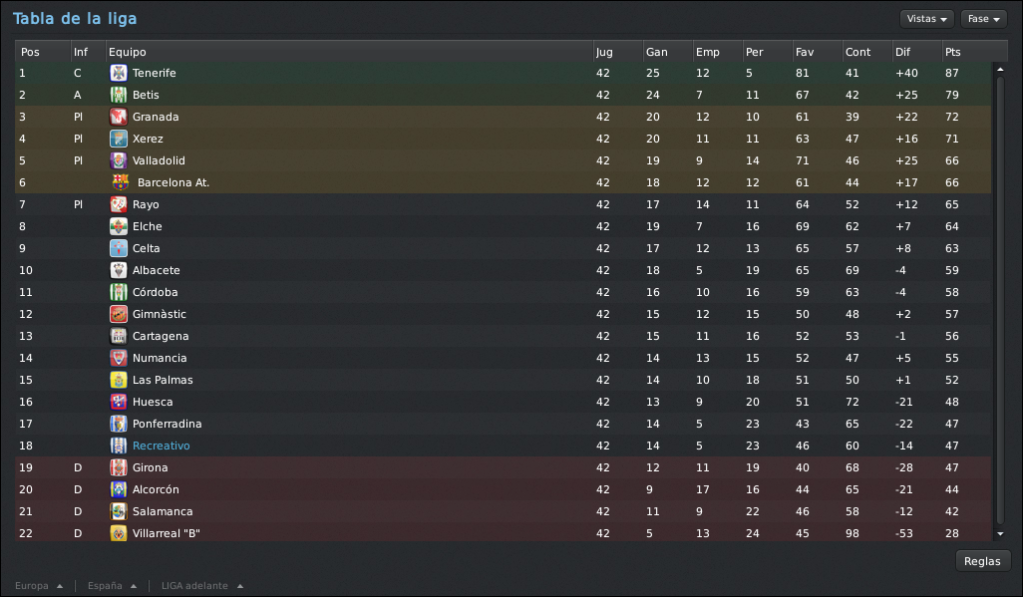This screenshot has height=597, width=1023.
Task: Click the Gimnàstic club crest
Action: pos(118,314)
